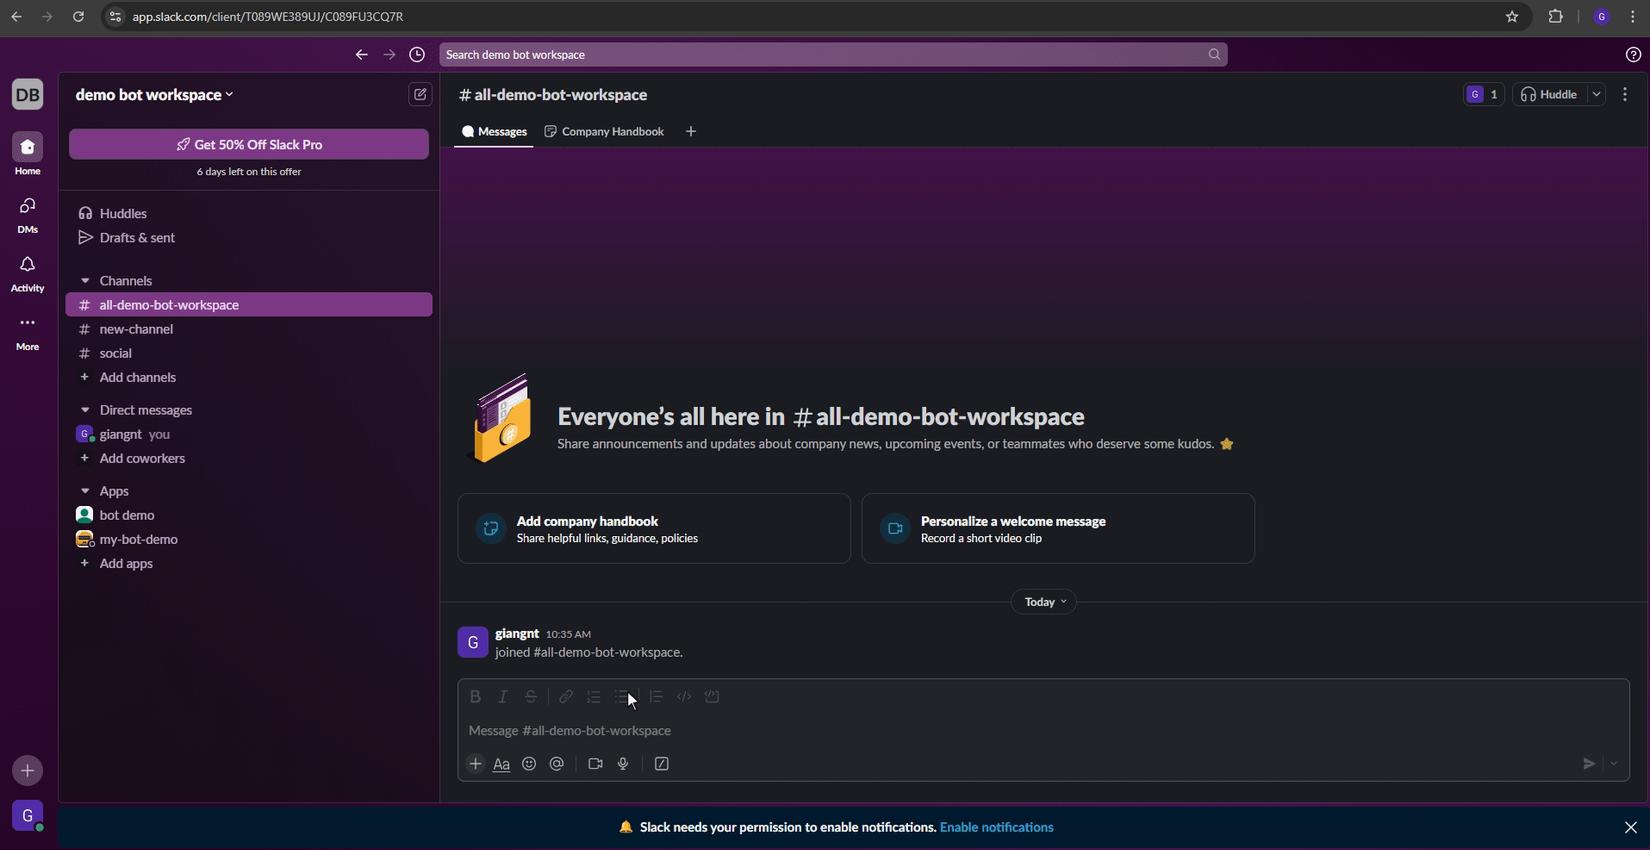Click Add apps
Screen dimensions: 1650x850
pos(249,563)
